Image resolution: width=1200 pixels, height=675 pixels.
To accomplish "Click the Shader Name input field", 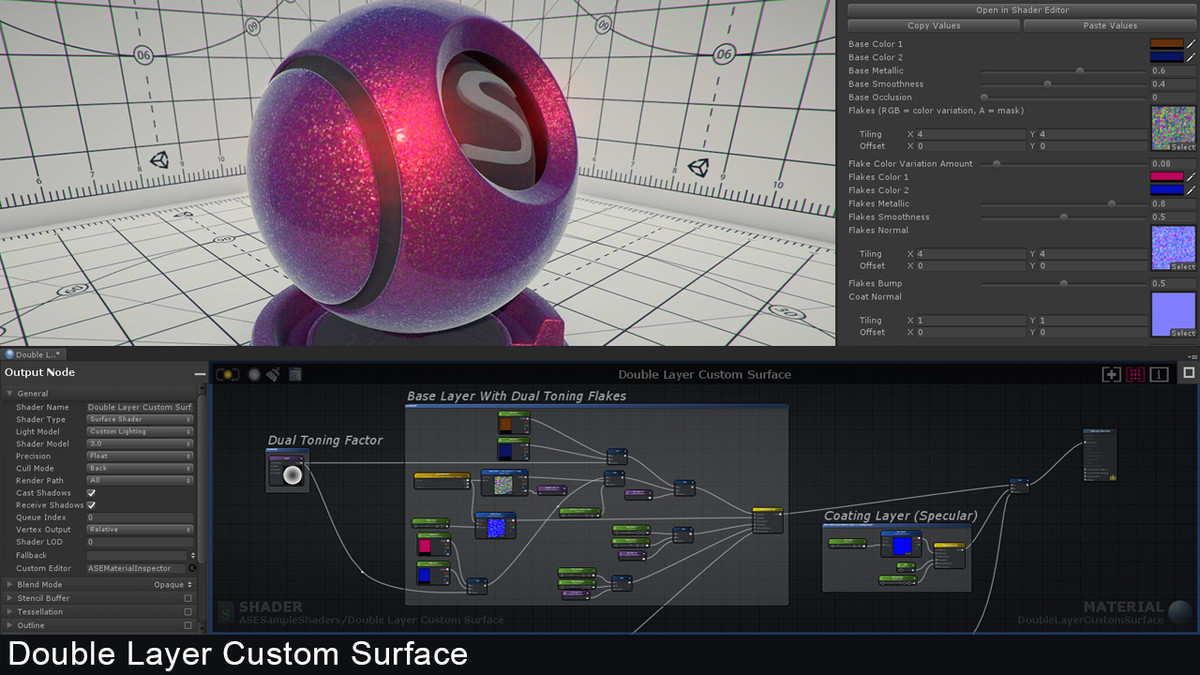I will 140,407.
